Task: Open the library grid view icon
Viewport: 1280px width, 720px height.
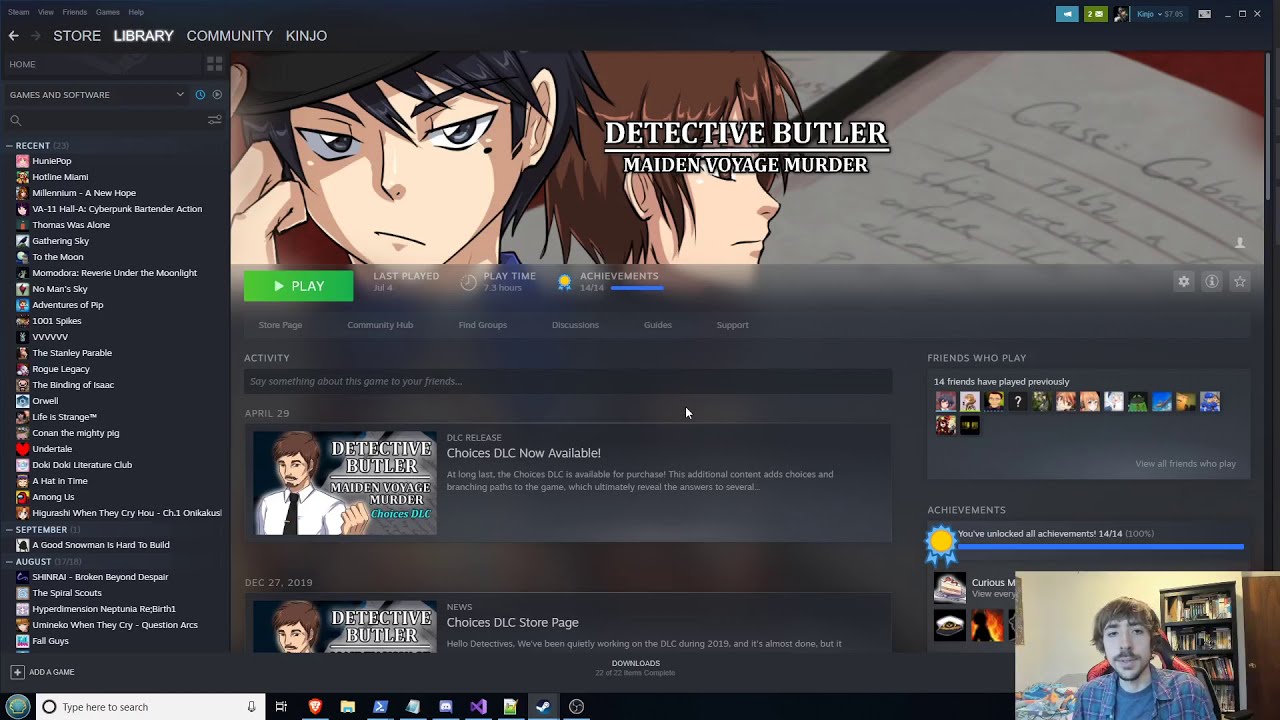Action: tap(214, 64)
